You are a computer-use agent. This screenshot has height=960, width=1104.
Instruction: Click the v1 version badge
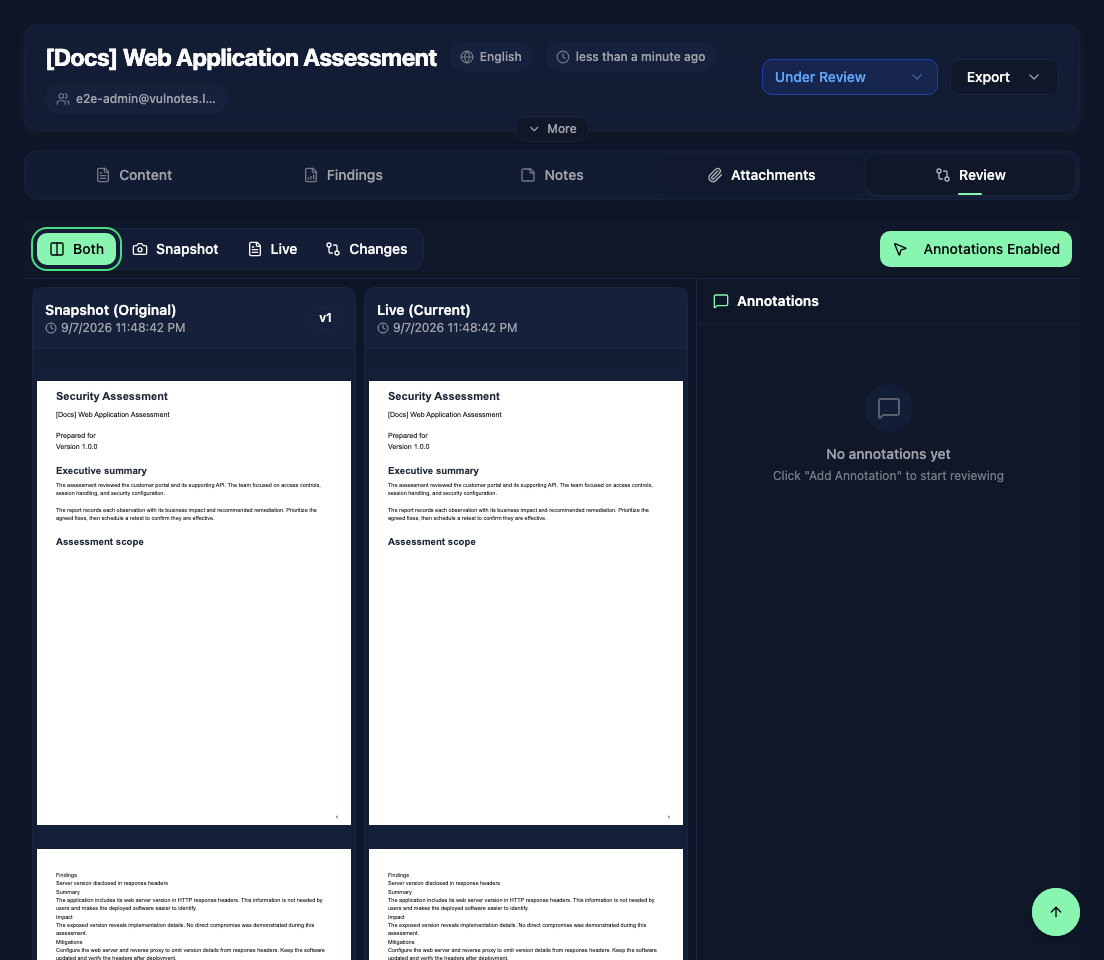[x=325, y=318]
